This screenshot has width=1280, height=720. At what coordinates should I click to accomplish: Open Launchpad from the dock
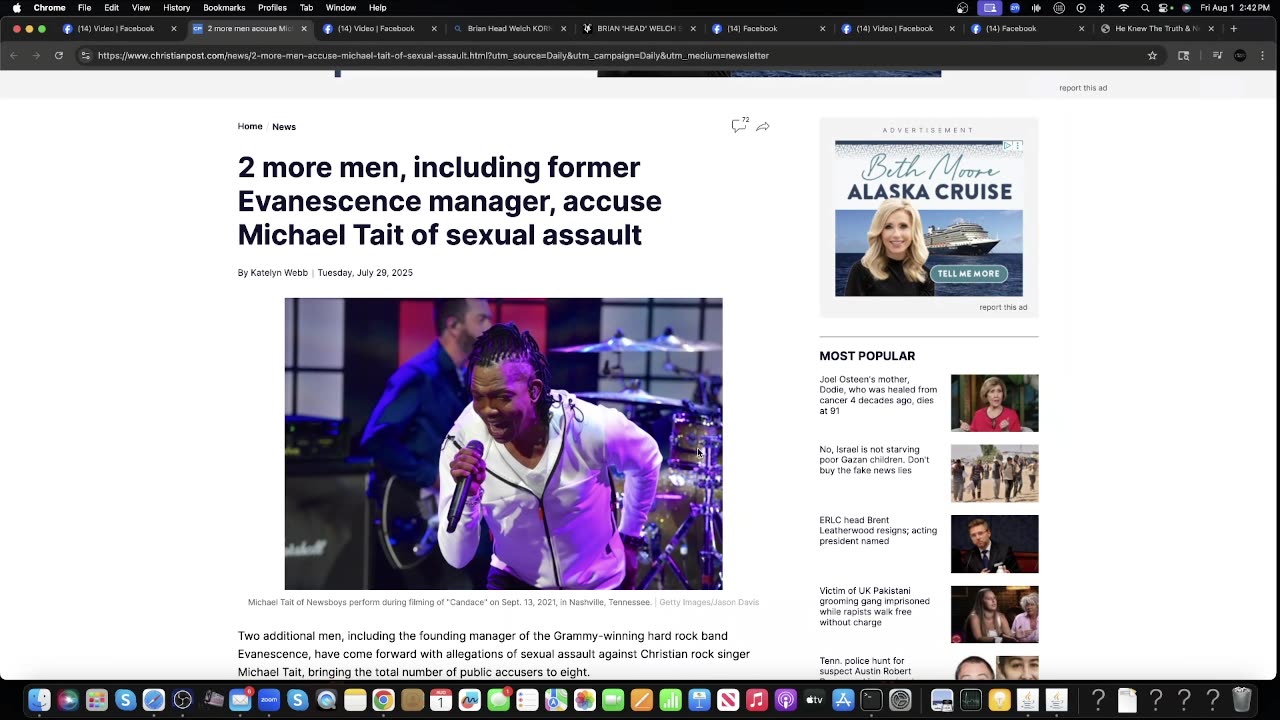[97, 700]
